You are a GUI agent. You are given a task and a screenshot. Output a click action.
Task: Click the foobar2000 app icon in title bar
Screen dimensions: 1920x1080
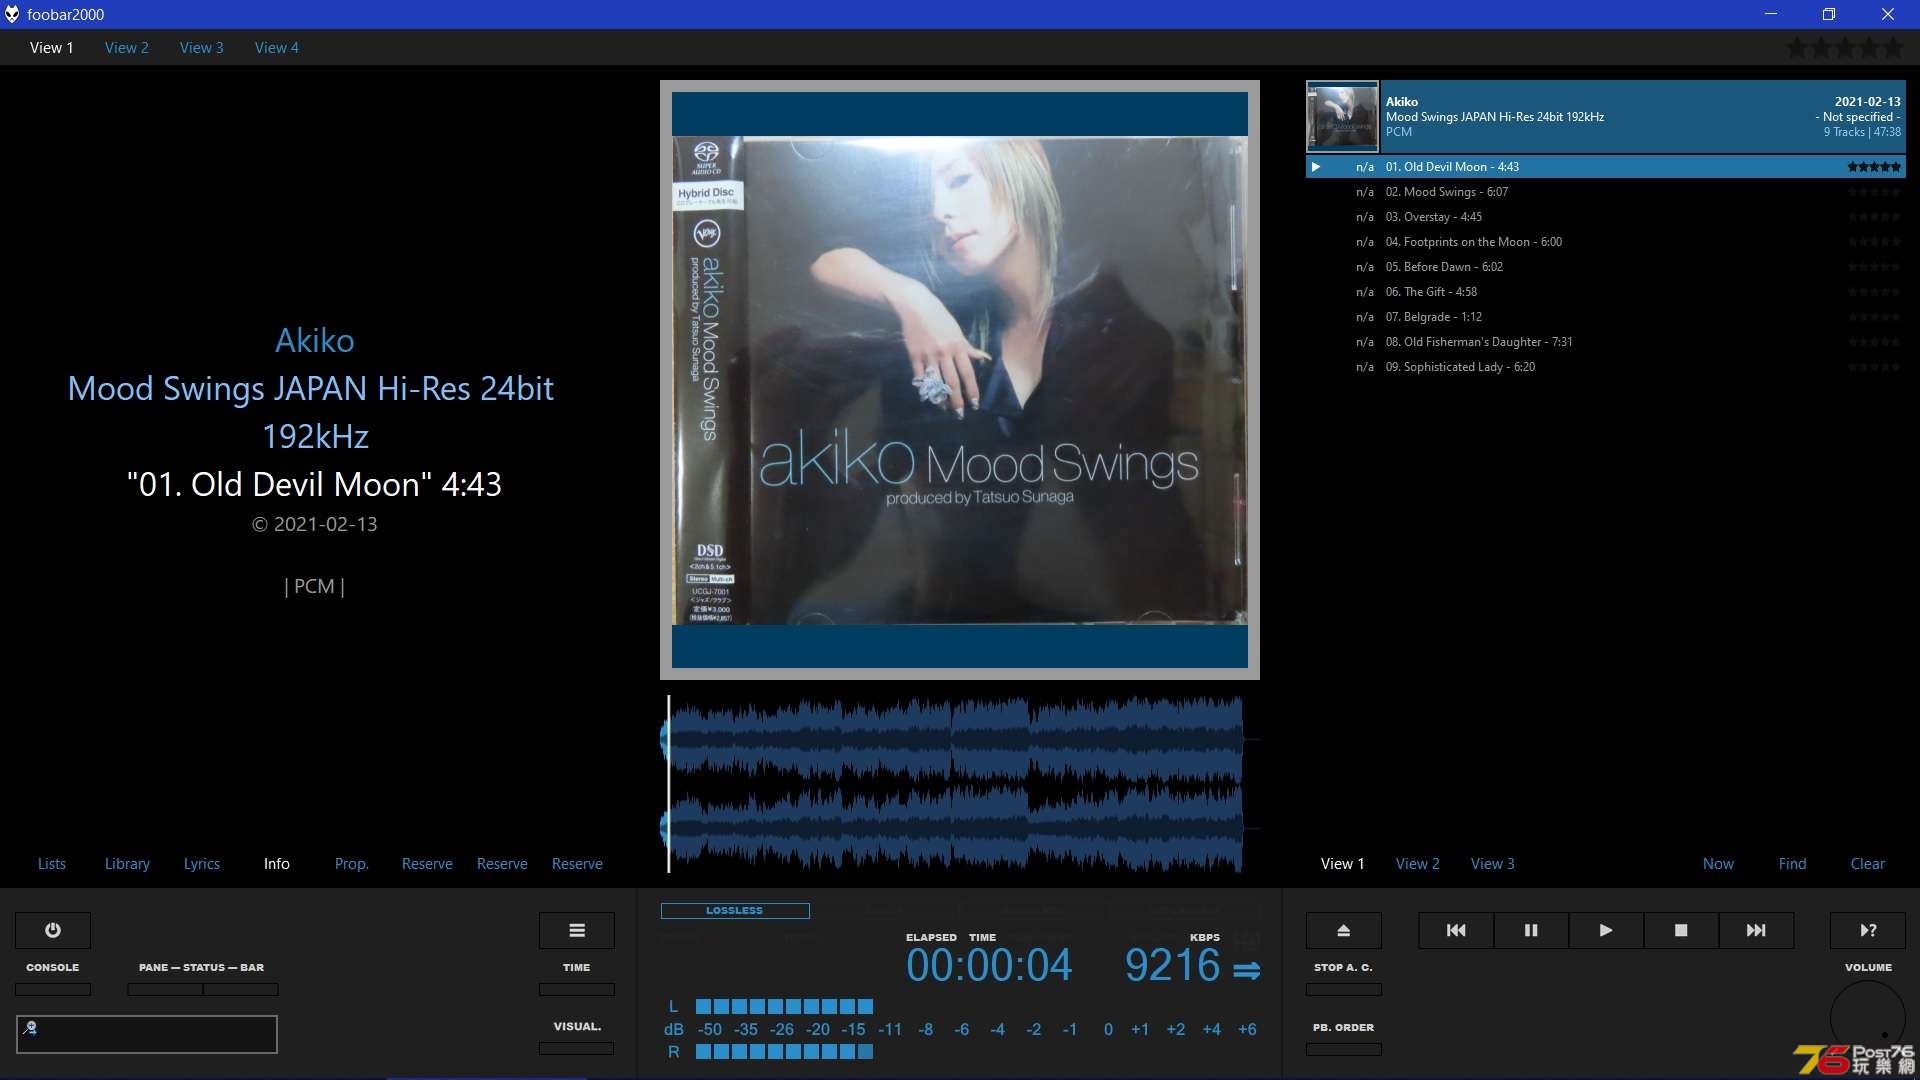tap(12, 14)
